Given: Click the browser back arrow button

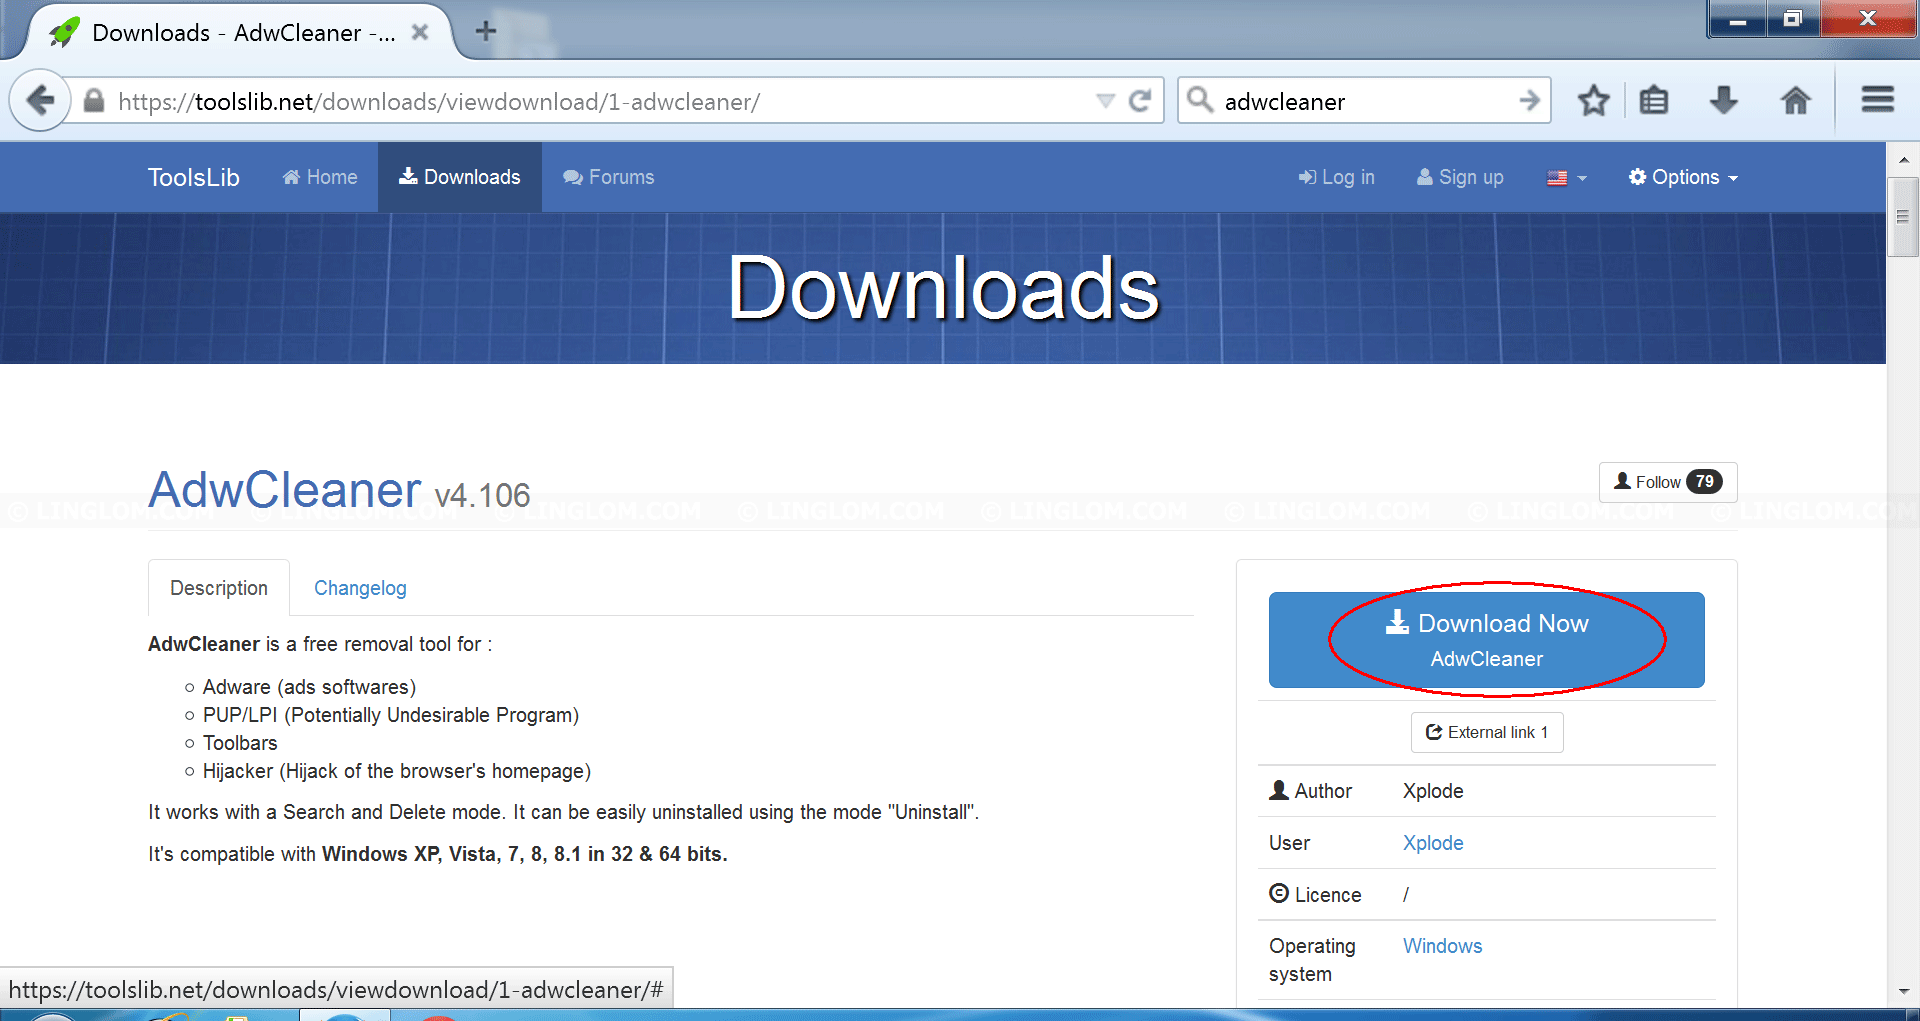Looking at the screenshot, I should (40, 101).
